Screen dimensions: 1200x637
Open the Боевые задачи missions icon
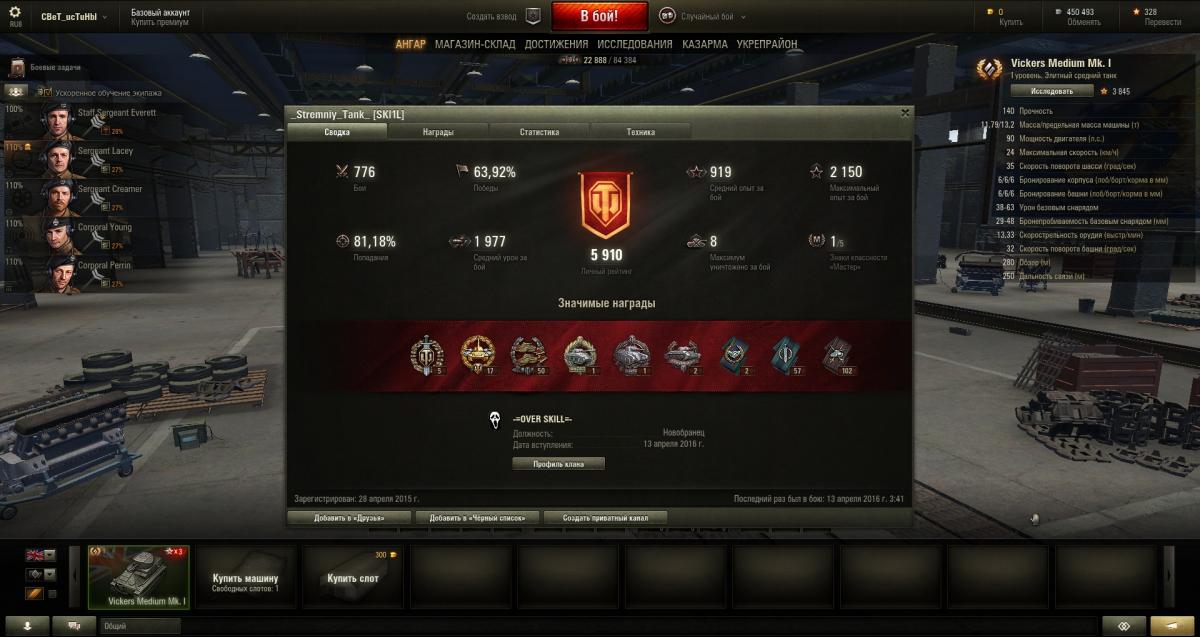(x=17, y=67)
